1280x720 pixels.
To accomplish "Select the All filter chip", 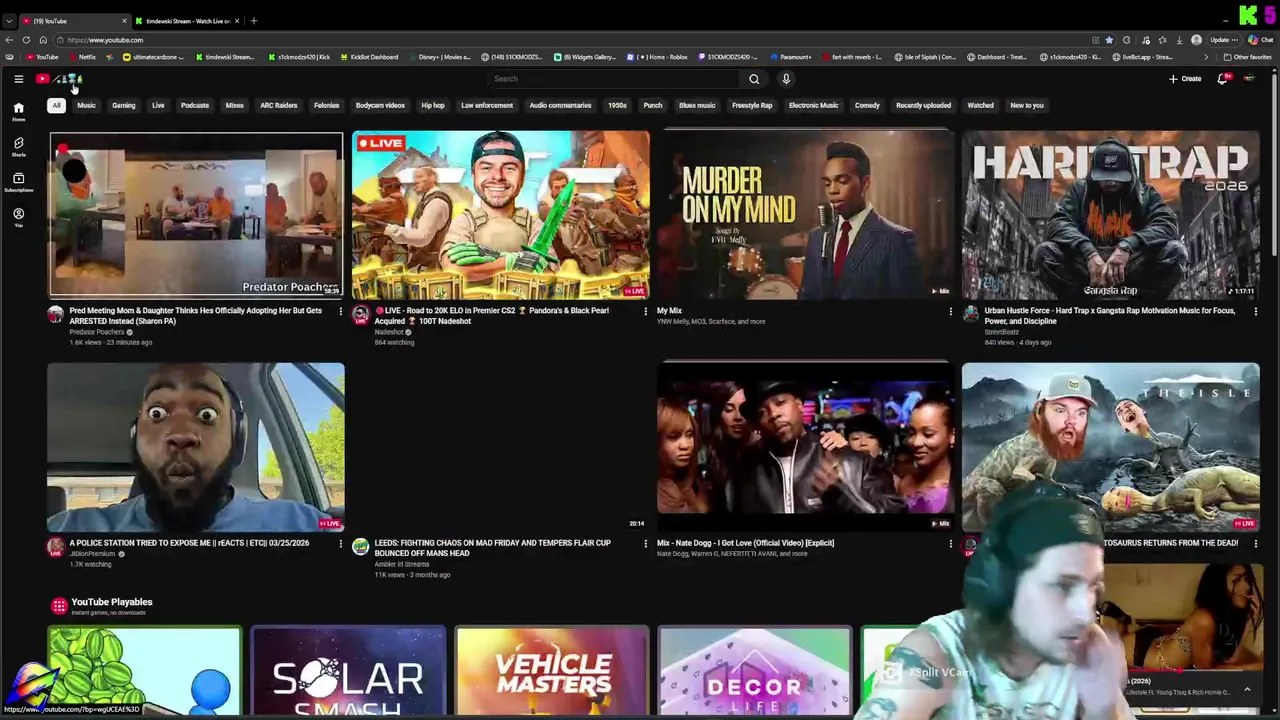I will coord(56,105).
